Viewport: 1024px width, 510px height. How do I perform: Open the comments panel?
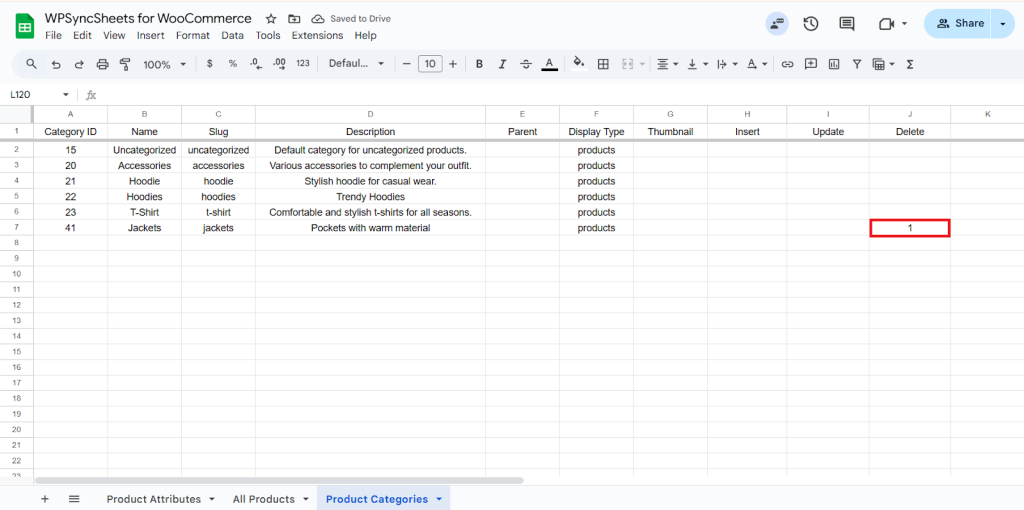click(x=847, y=24)
